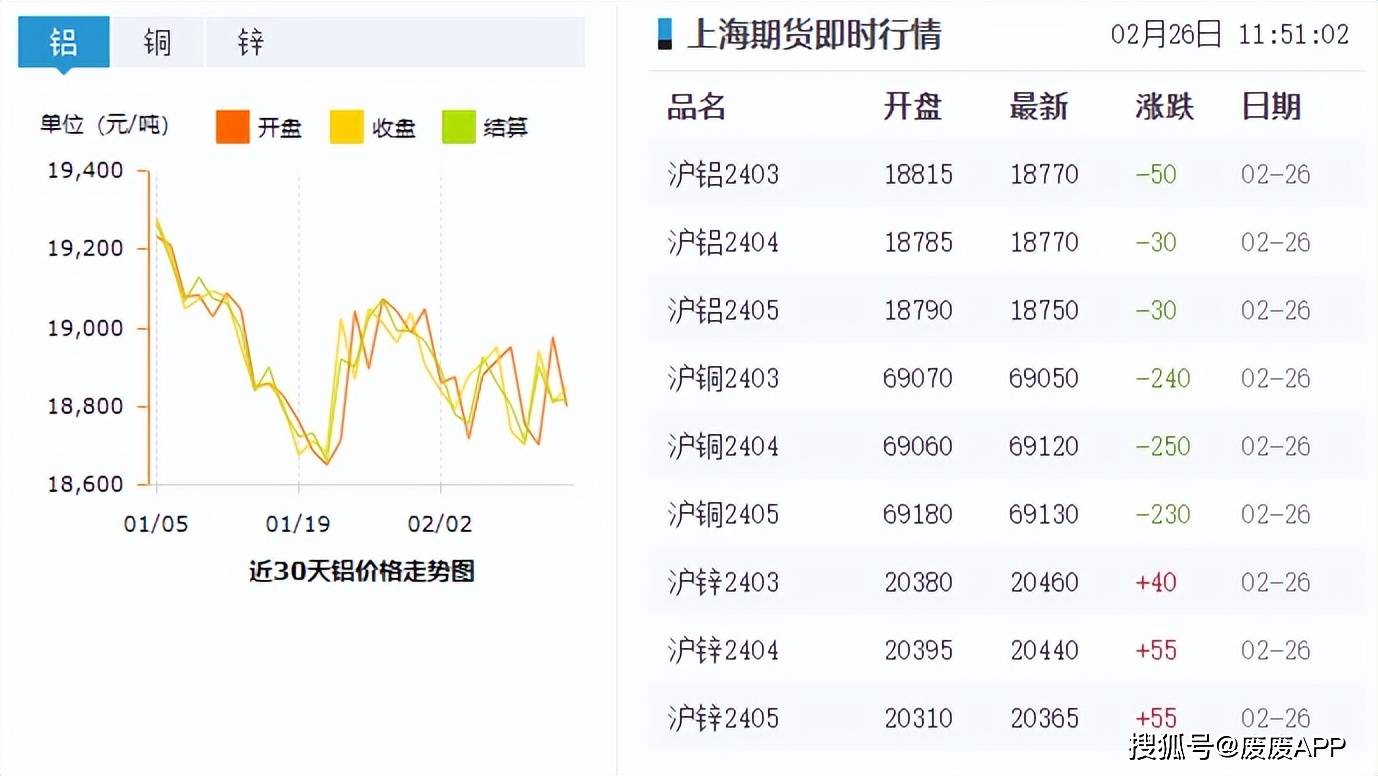
Task: Select the 沪铝2404 row name
Action: pyautogui.click(x=723, y=243)
